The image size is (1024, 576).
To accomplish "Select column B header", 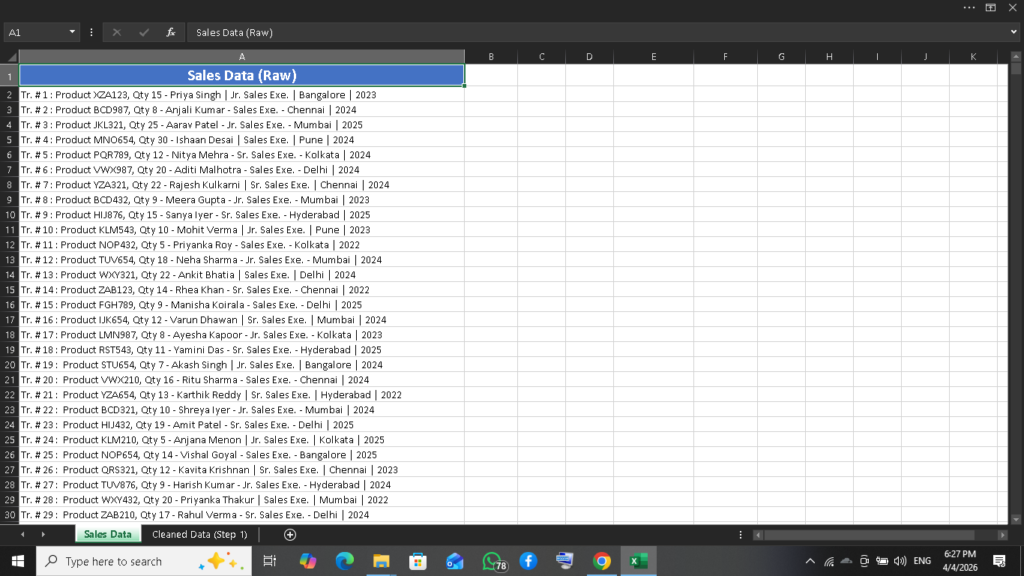I will pos(491,57).
